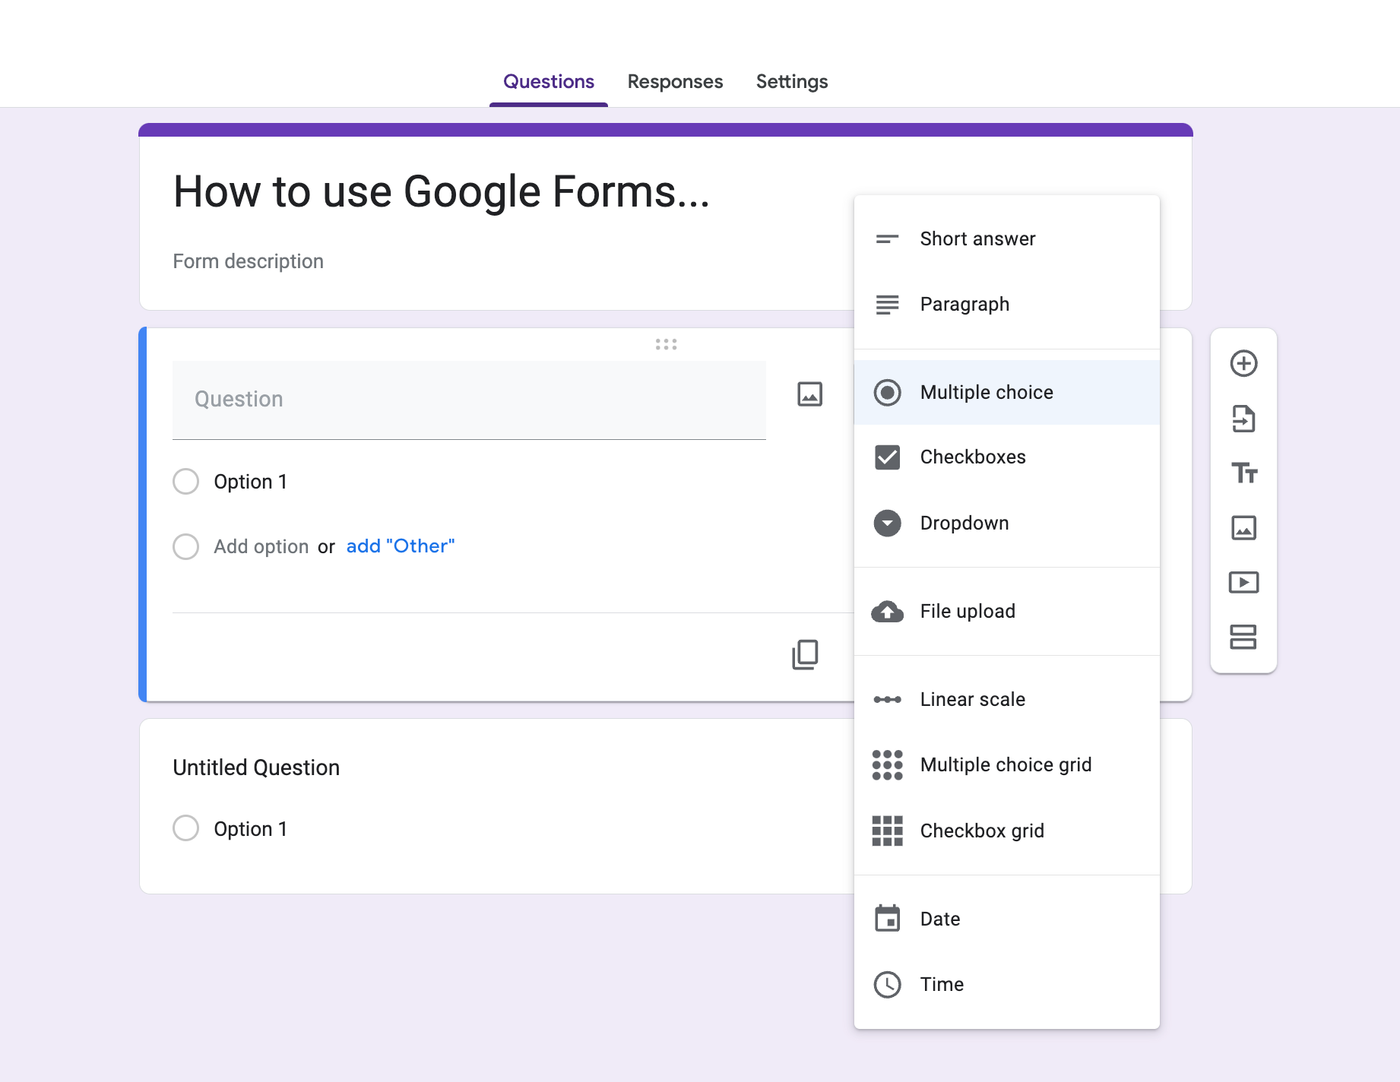Viewport: 1400px width, 1082px height.
Task: Choose Checkboxes as the question type
Action: pos(972,457)
